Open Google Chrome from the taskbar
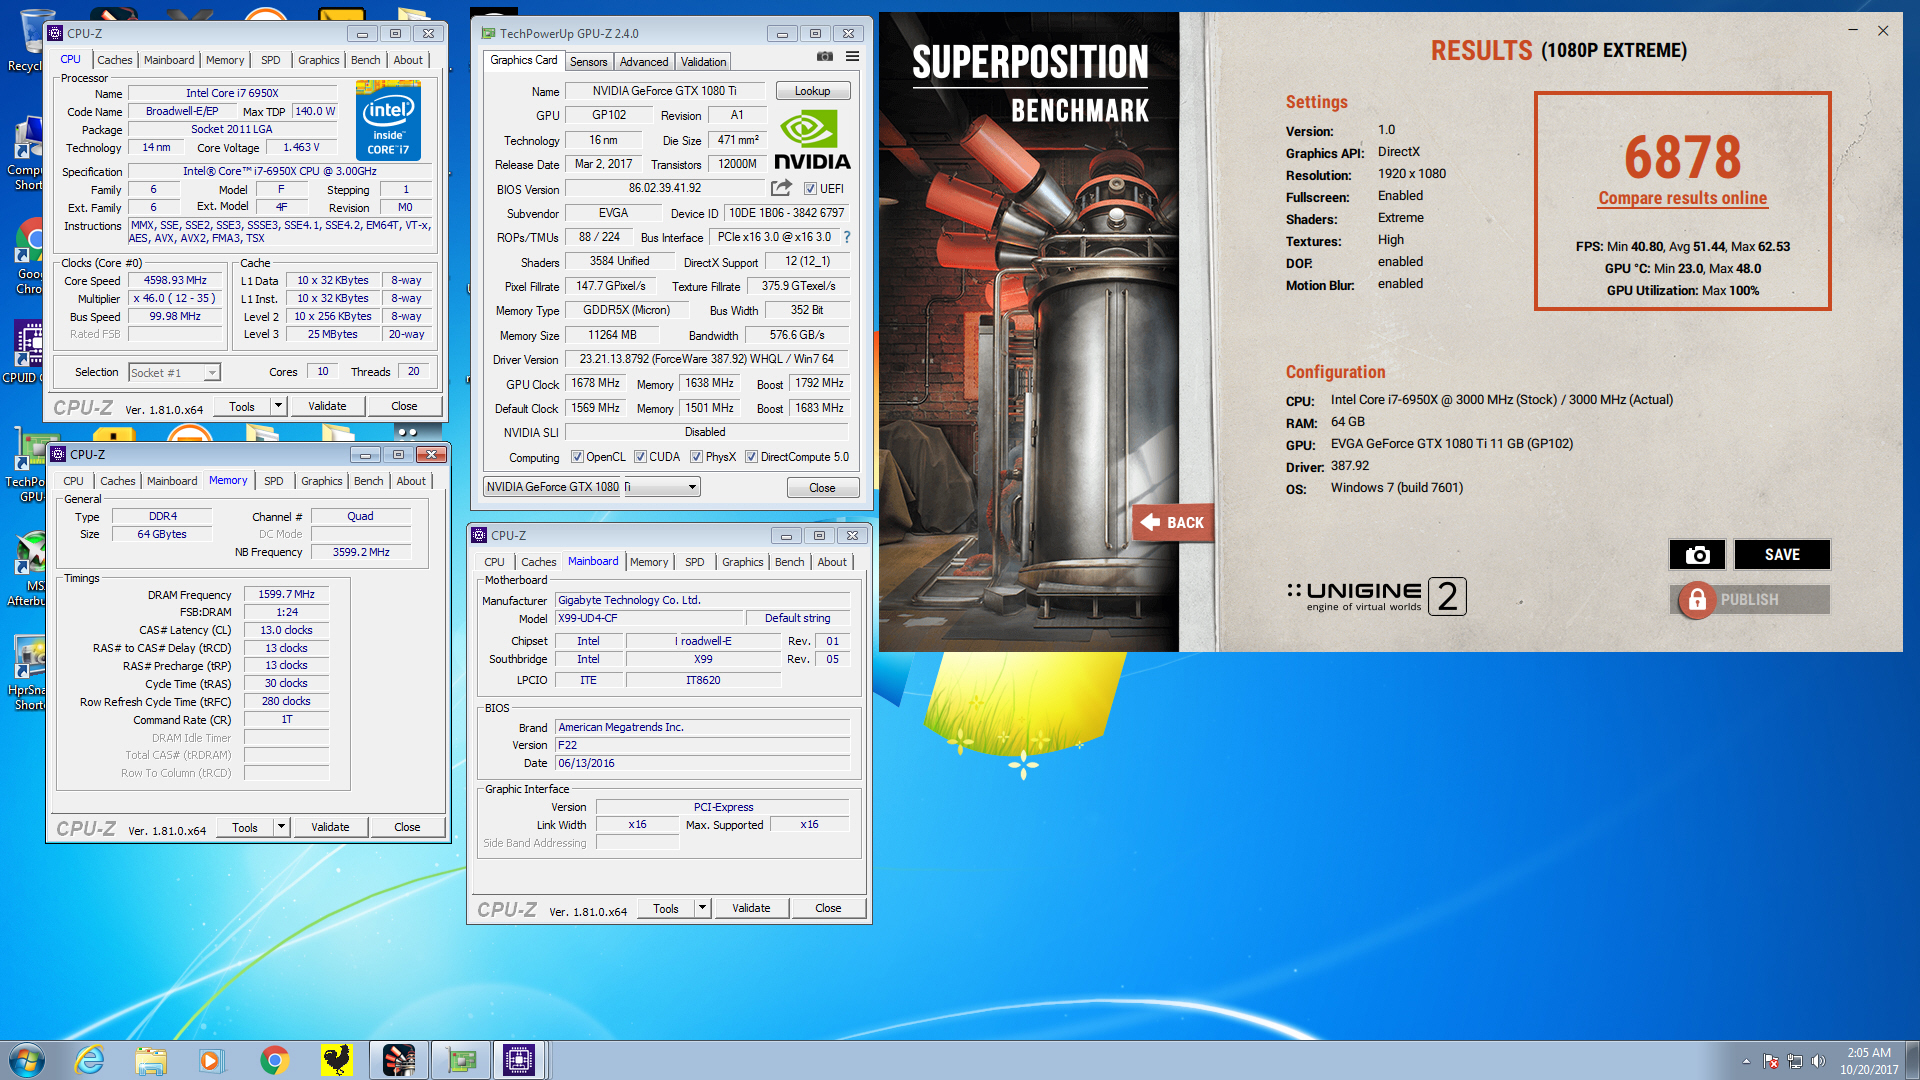 click(x=274, y=1060)
